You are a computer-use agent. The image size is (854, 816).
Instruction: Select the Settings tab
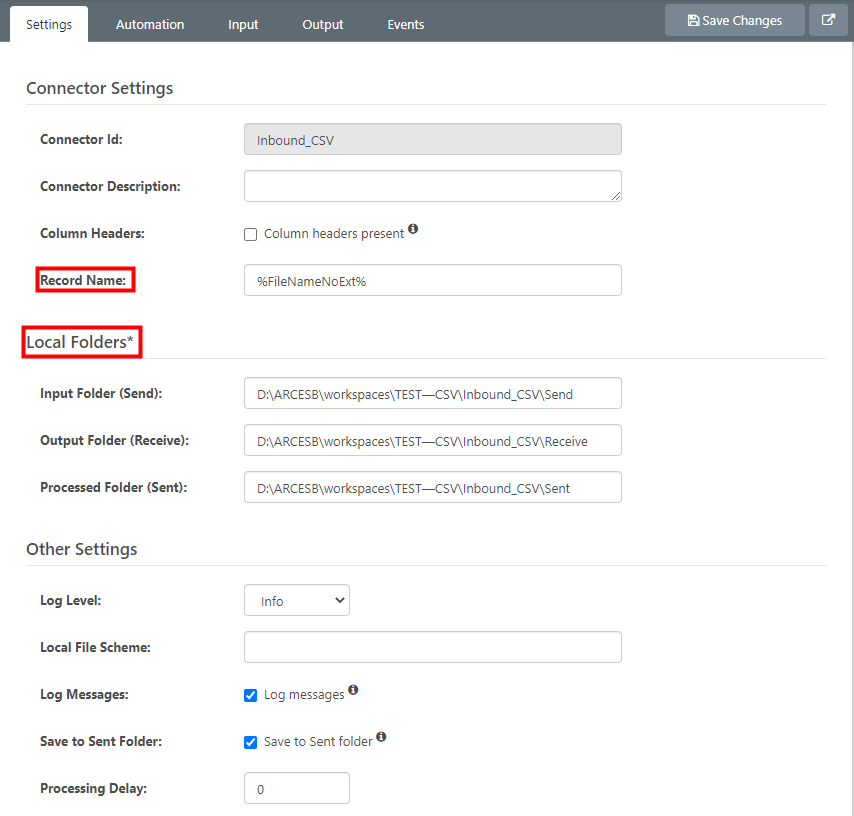(49, 24)
